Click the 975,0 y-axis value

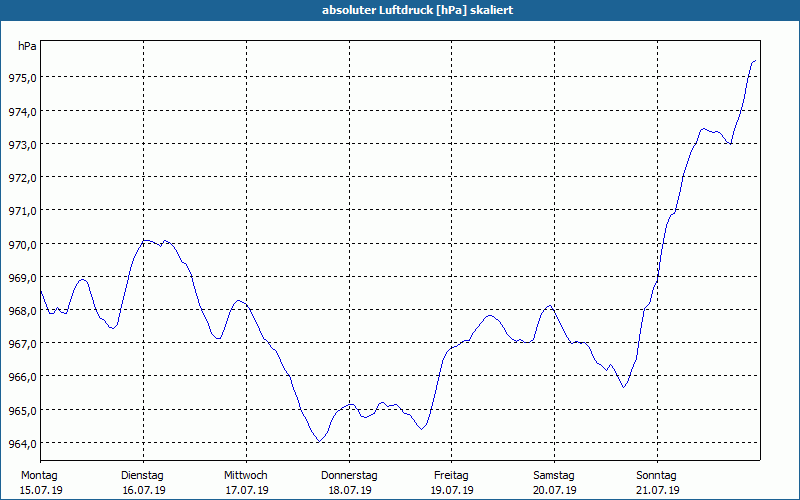pos(22,78)
